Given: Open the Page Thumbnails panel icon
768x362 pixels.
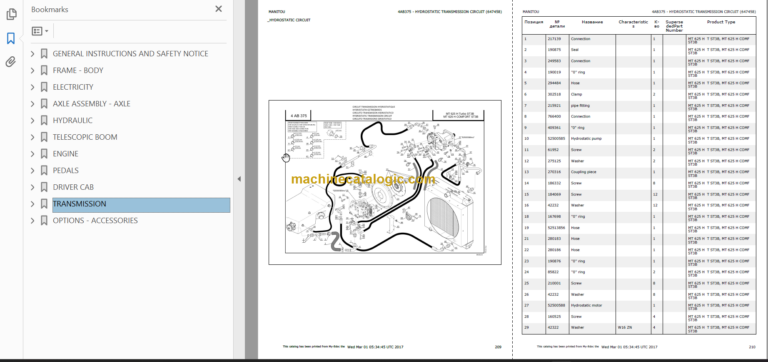Looking at the screenshot, I should 11,15.
